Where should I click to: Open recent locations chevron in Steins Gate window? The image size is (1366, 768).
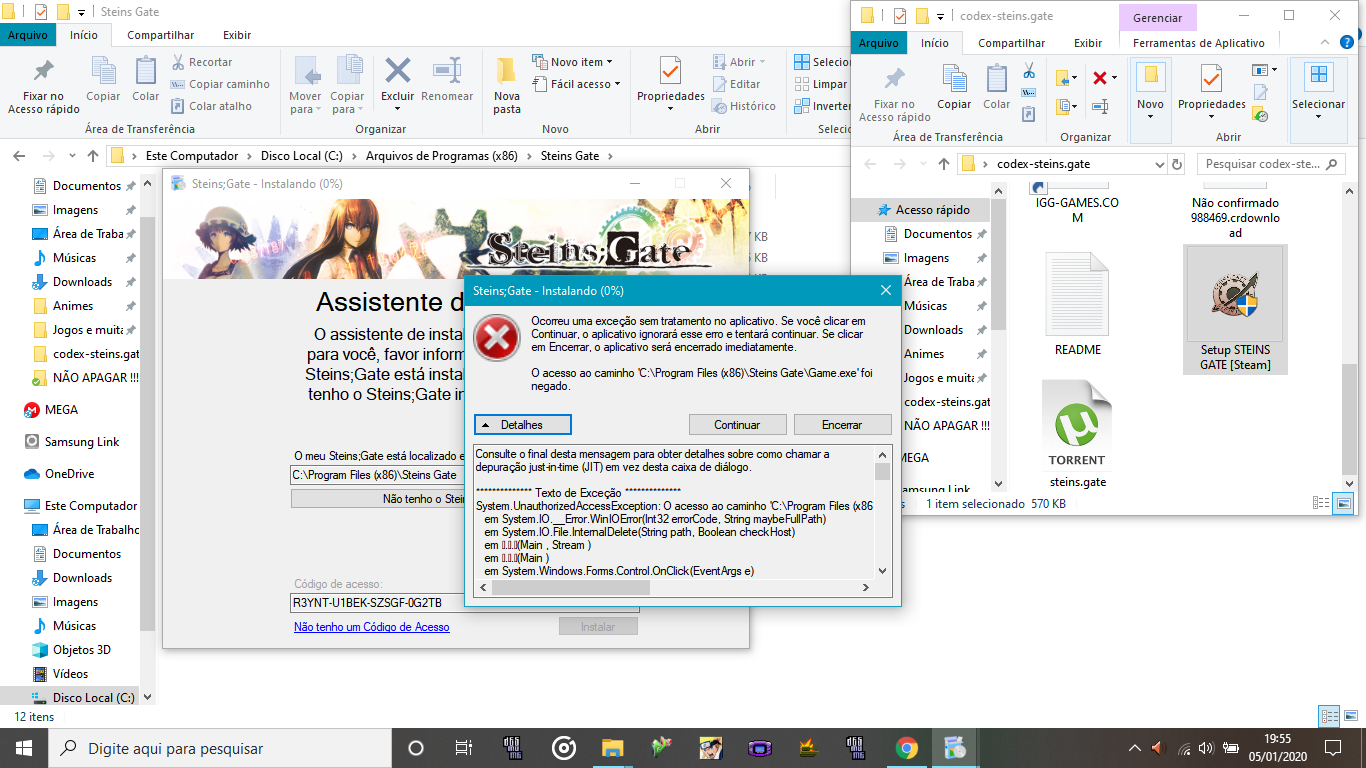pyautogui.click(x=72, y=156)
